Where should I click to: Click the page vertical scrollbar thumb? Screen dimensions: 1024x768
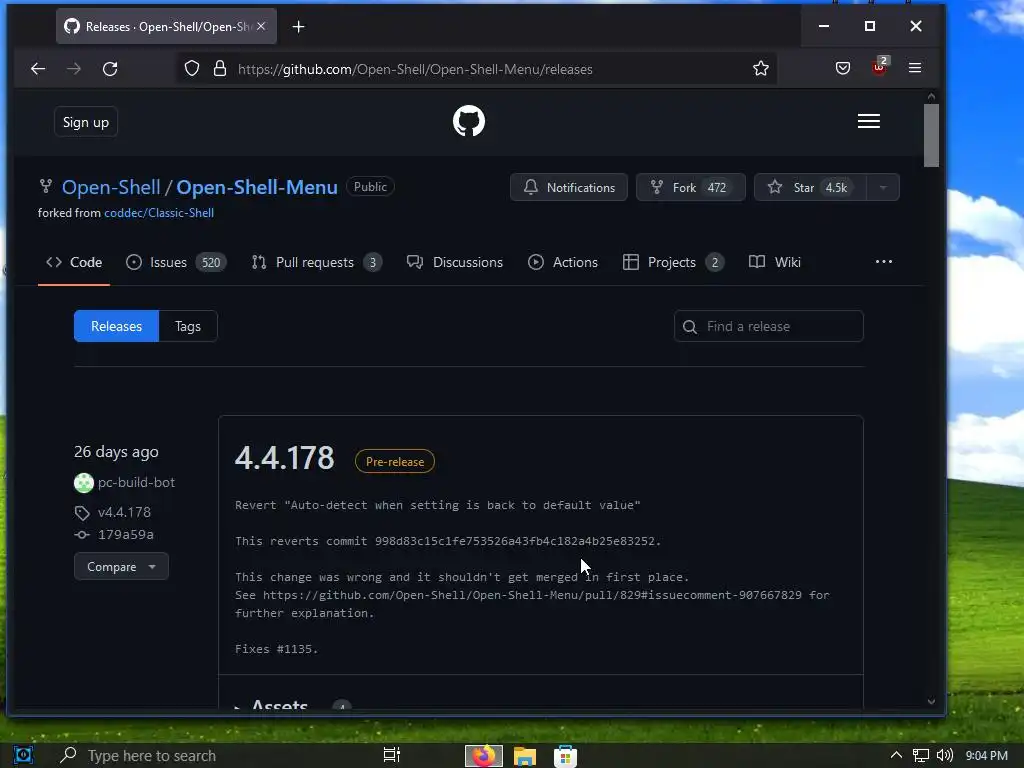pyautogui.click(x=931, y=135)
